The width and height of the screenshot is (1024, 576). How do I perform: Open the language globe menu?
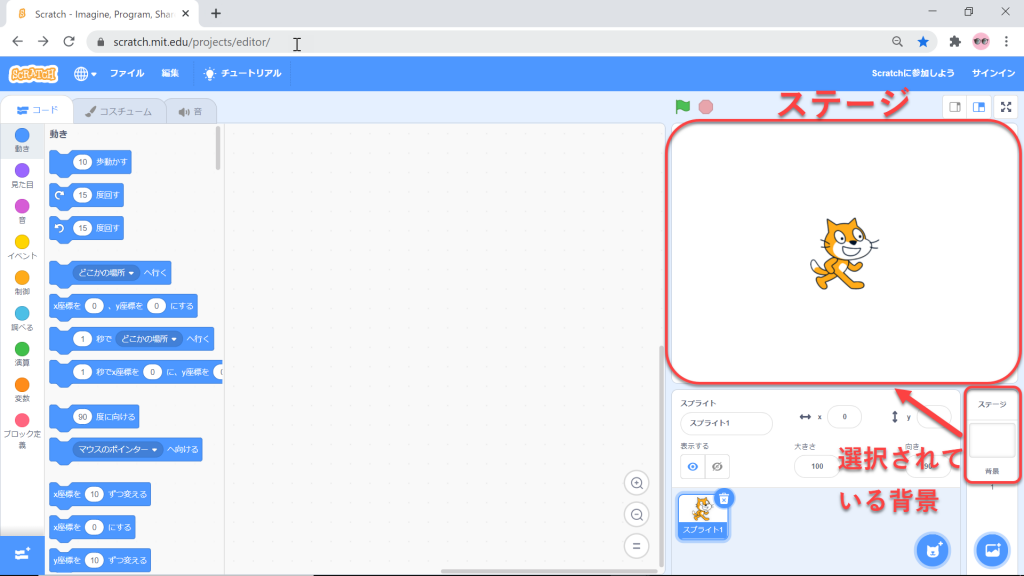85,74
